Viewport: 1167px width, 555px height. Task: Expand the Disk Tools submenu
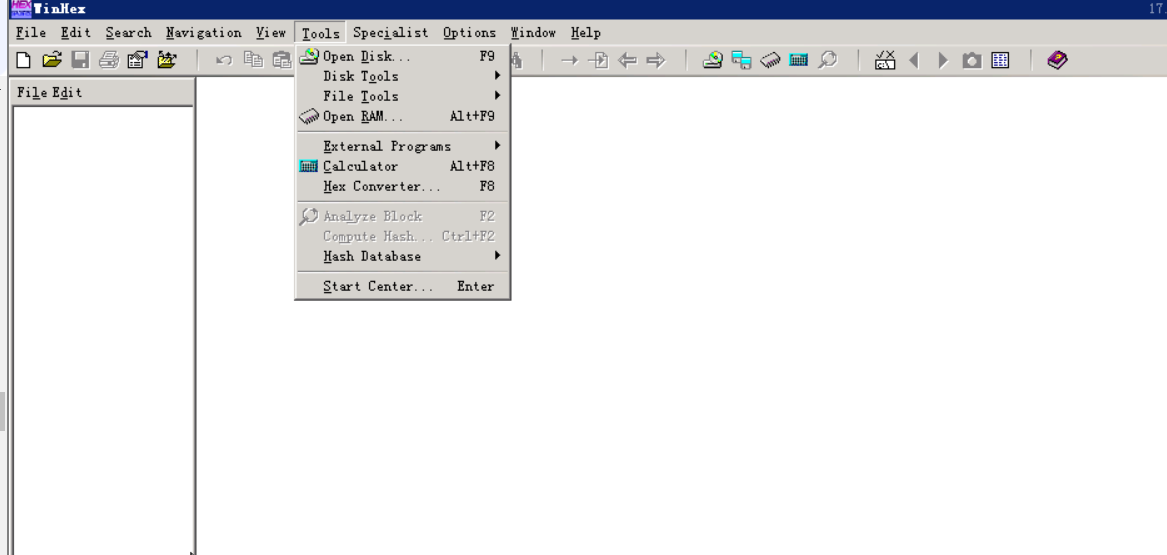(x=403, y=76)
